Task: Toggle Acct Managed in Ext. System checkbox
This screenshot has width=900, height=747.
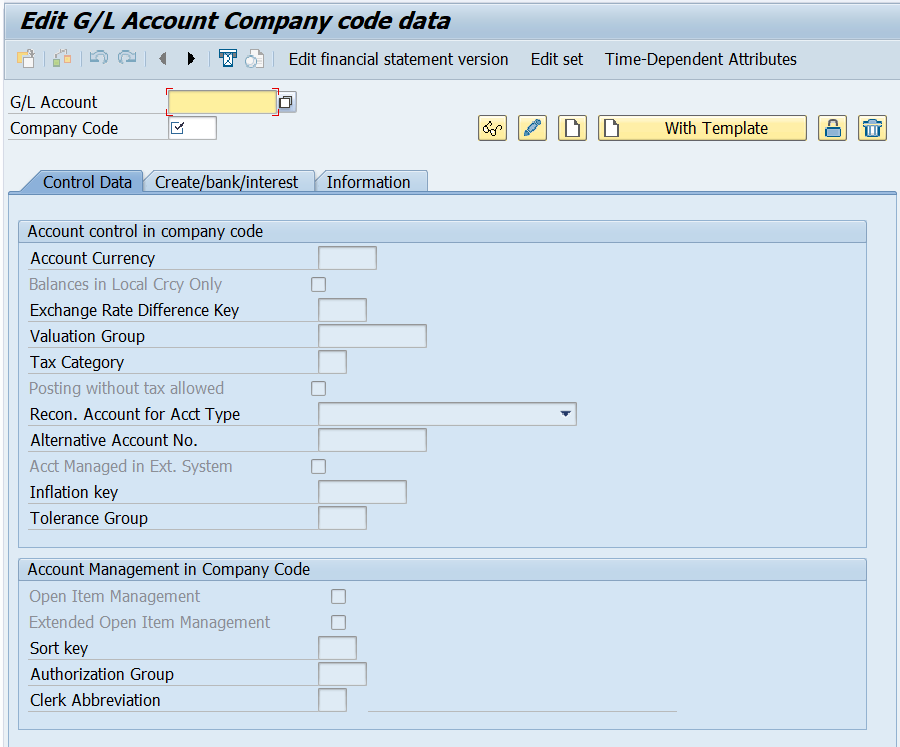Action: (319, 466)
